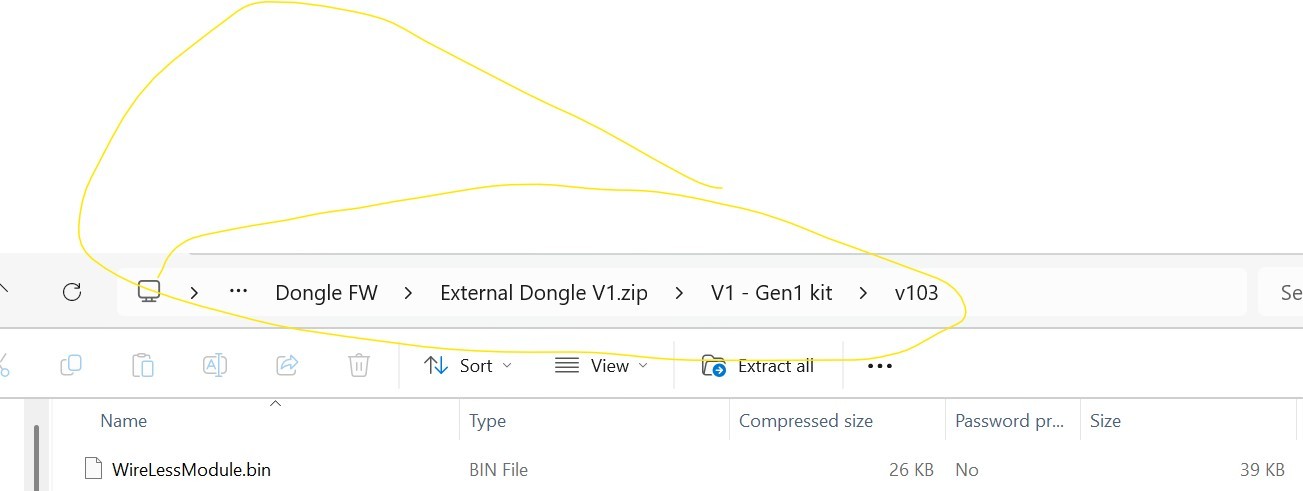Click the This PC monitor icon

pyautogui.click(x=149, y=292)
